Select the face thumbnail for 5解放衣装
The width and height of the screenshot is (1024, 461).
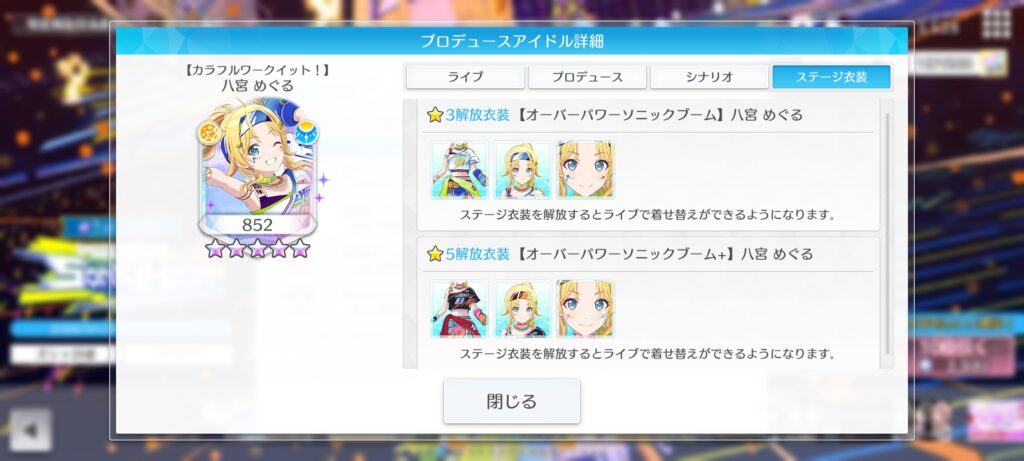tap(586, 308)
